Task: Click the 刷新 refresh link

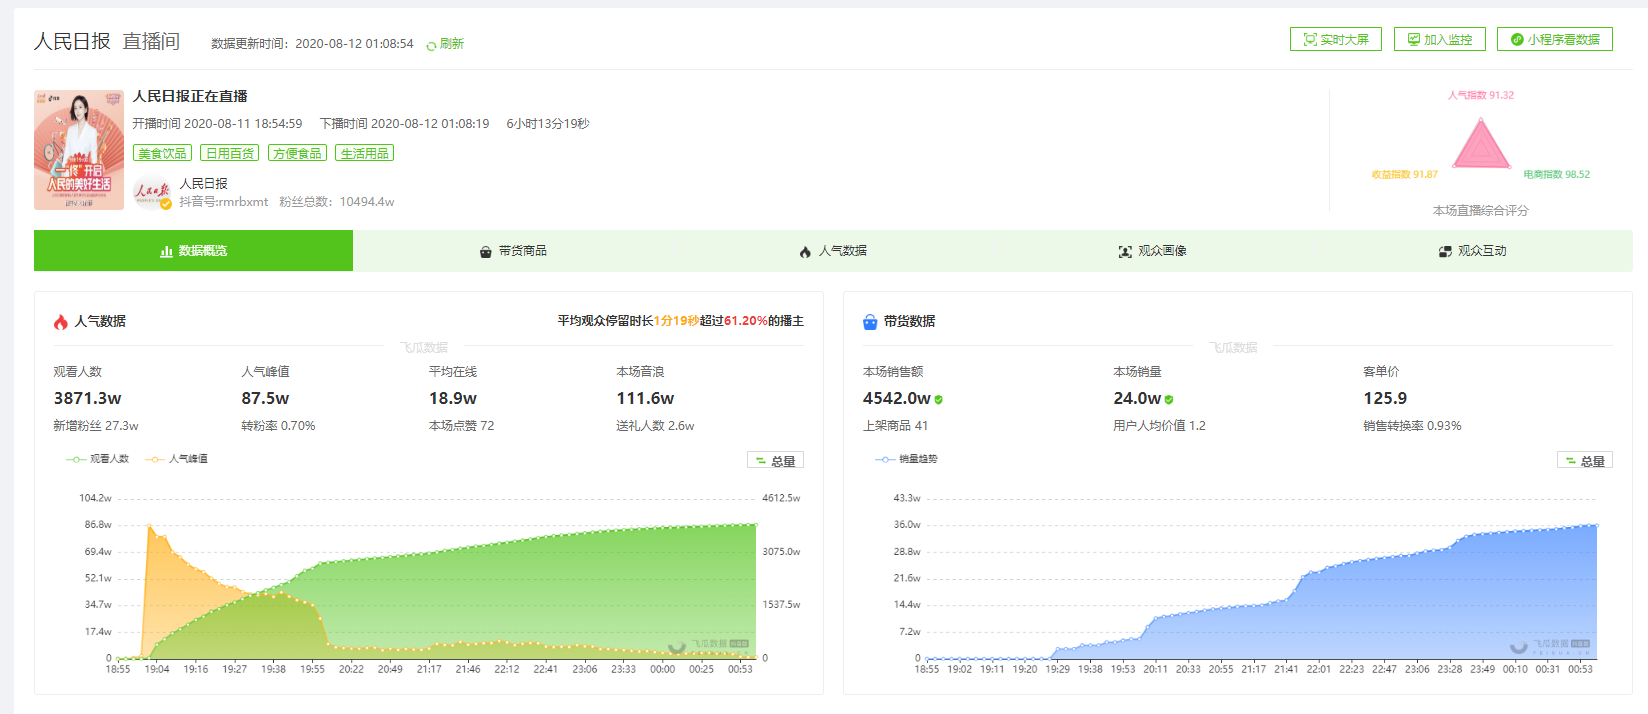Action: 445,44
